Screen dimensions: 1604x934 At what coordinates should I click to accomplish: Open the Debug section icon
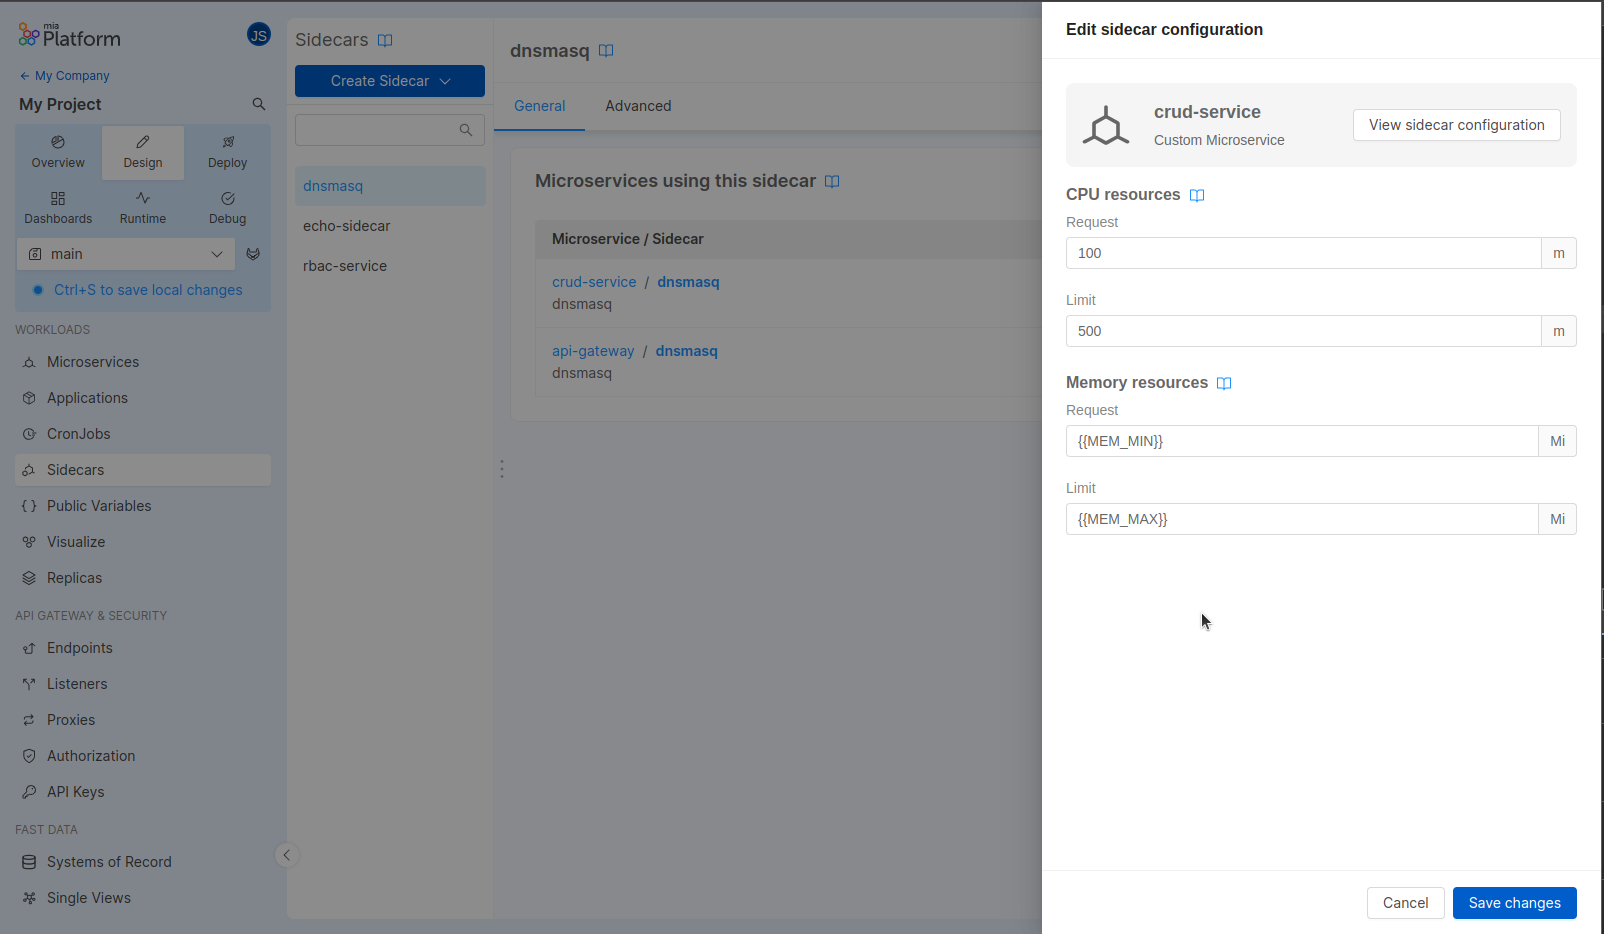(x=228, y=199)
